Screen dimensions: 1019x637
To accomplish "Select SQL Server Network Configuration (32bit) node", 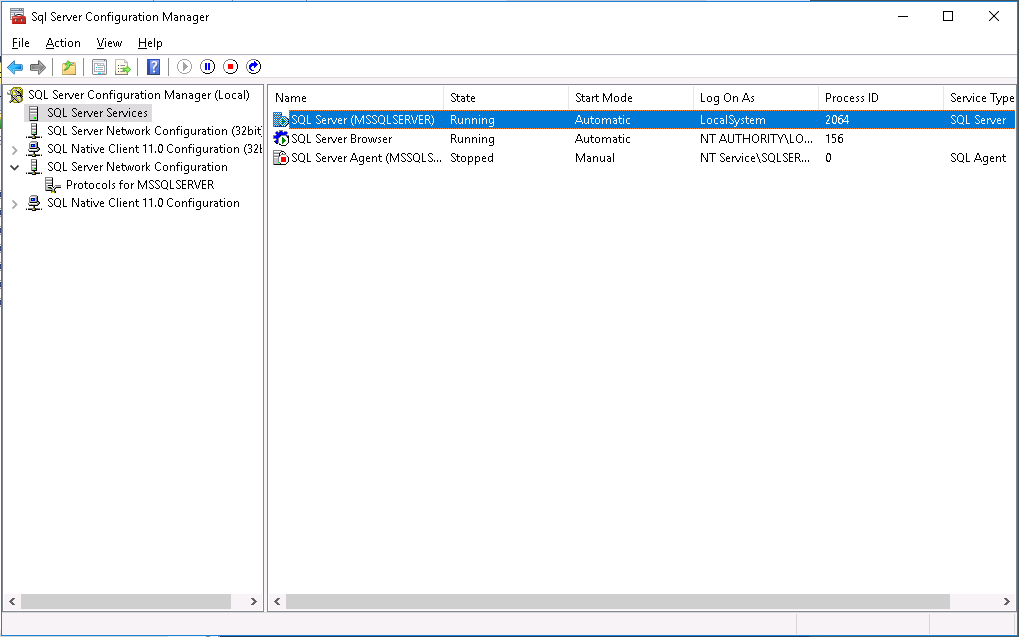I will tap(154, 131).
